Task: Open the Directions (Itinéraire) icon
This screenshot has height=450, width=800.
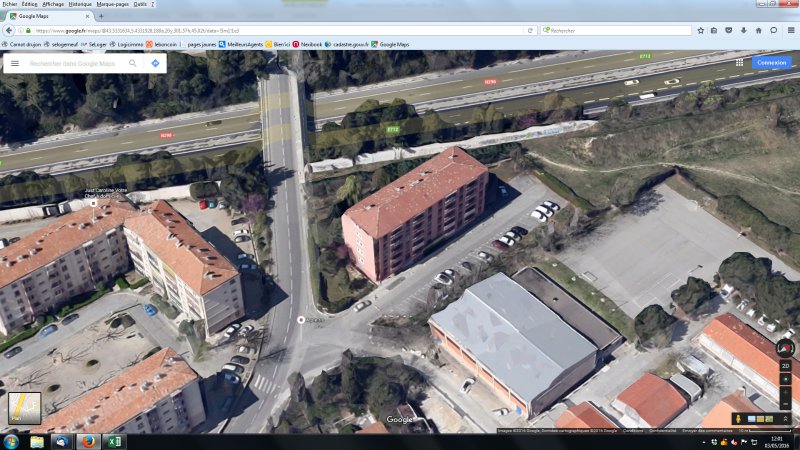Action: tap(156, 63)
